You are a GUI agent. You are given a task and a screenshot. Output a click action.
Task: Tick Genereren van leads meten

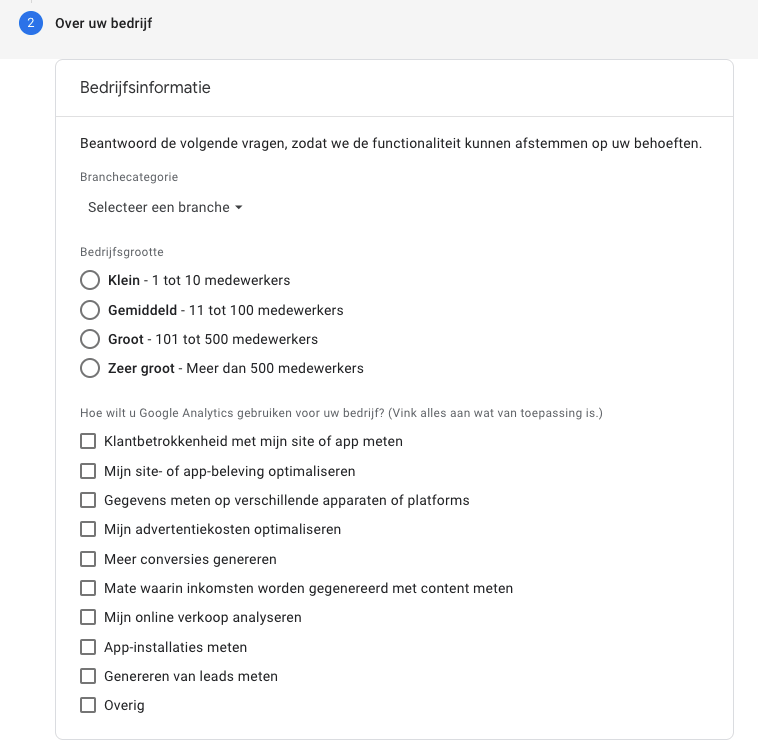click(x=88, y=676)
